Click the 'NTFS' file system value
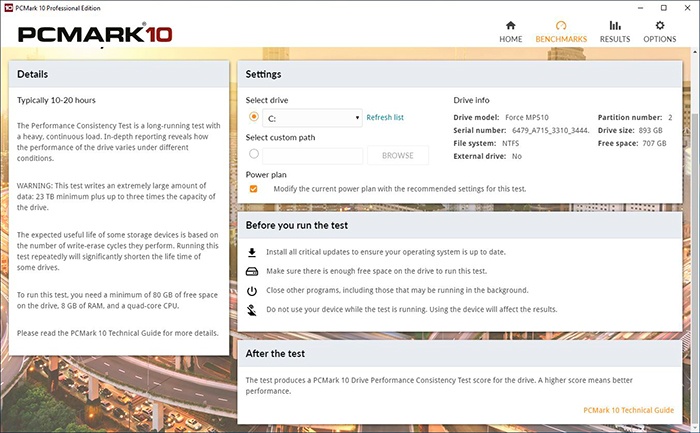 click(x=510, y=143)
